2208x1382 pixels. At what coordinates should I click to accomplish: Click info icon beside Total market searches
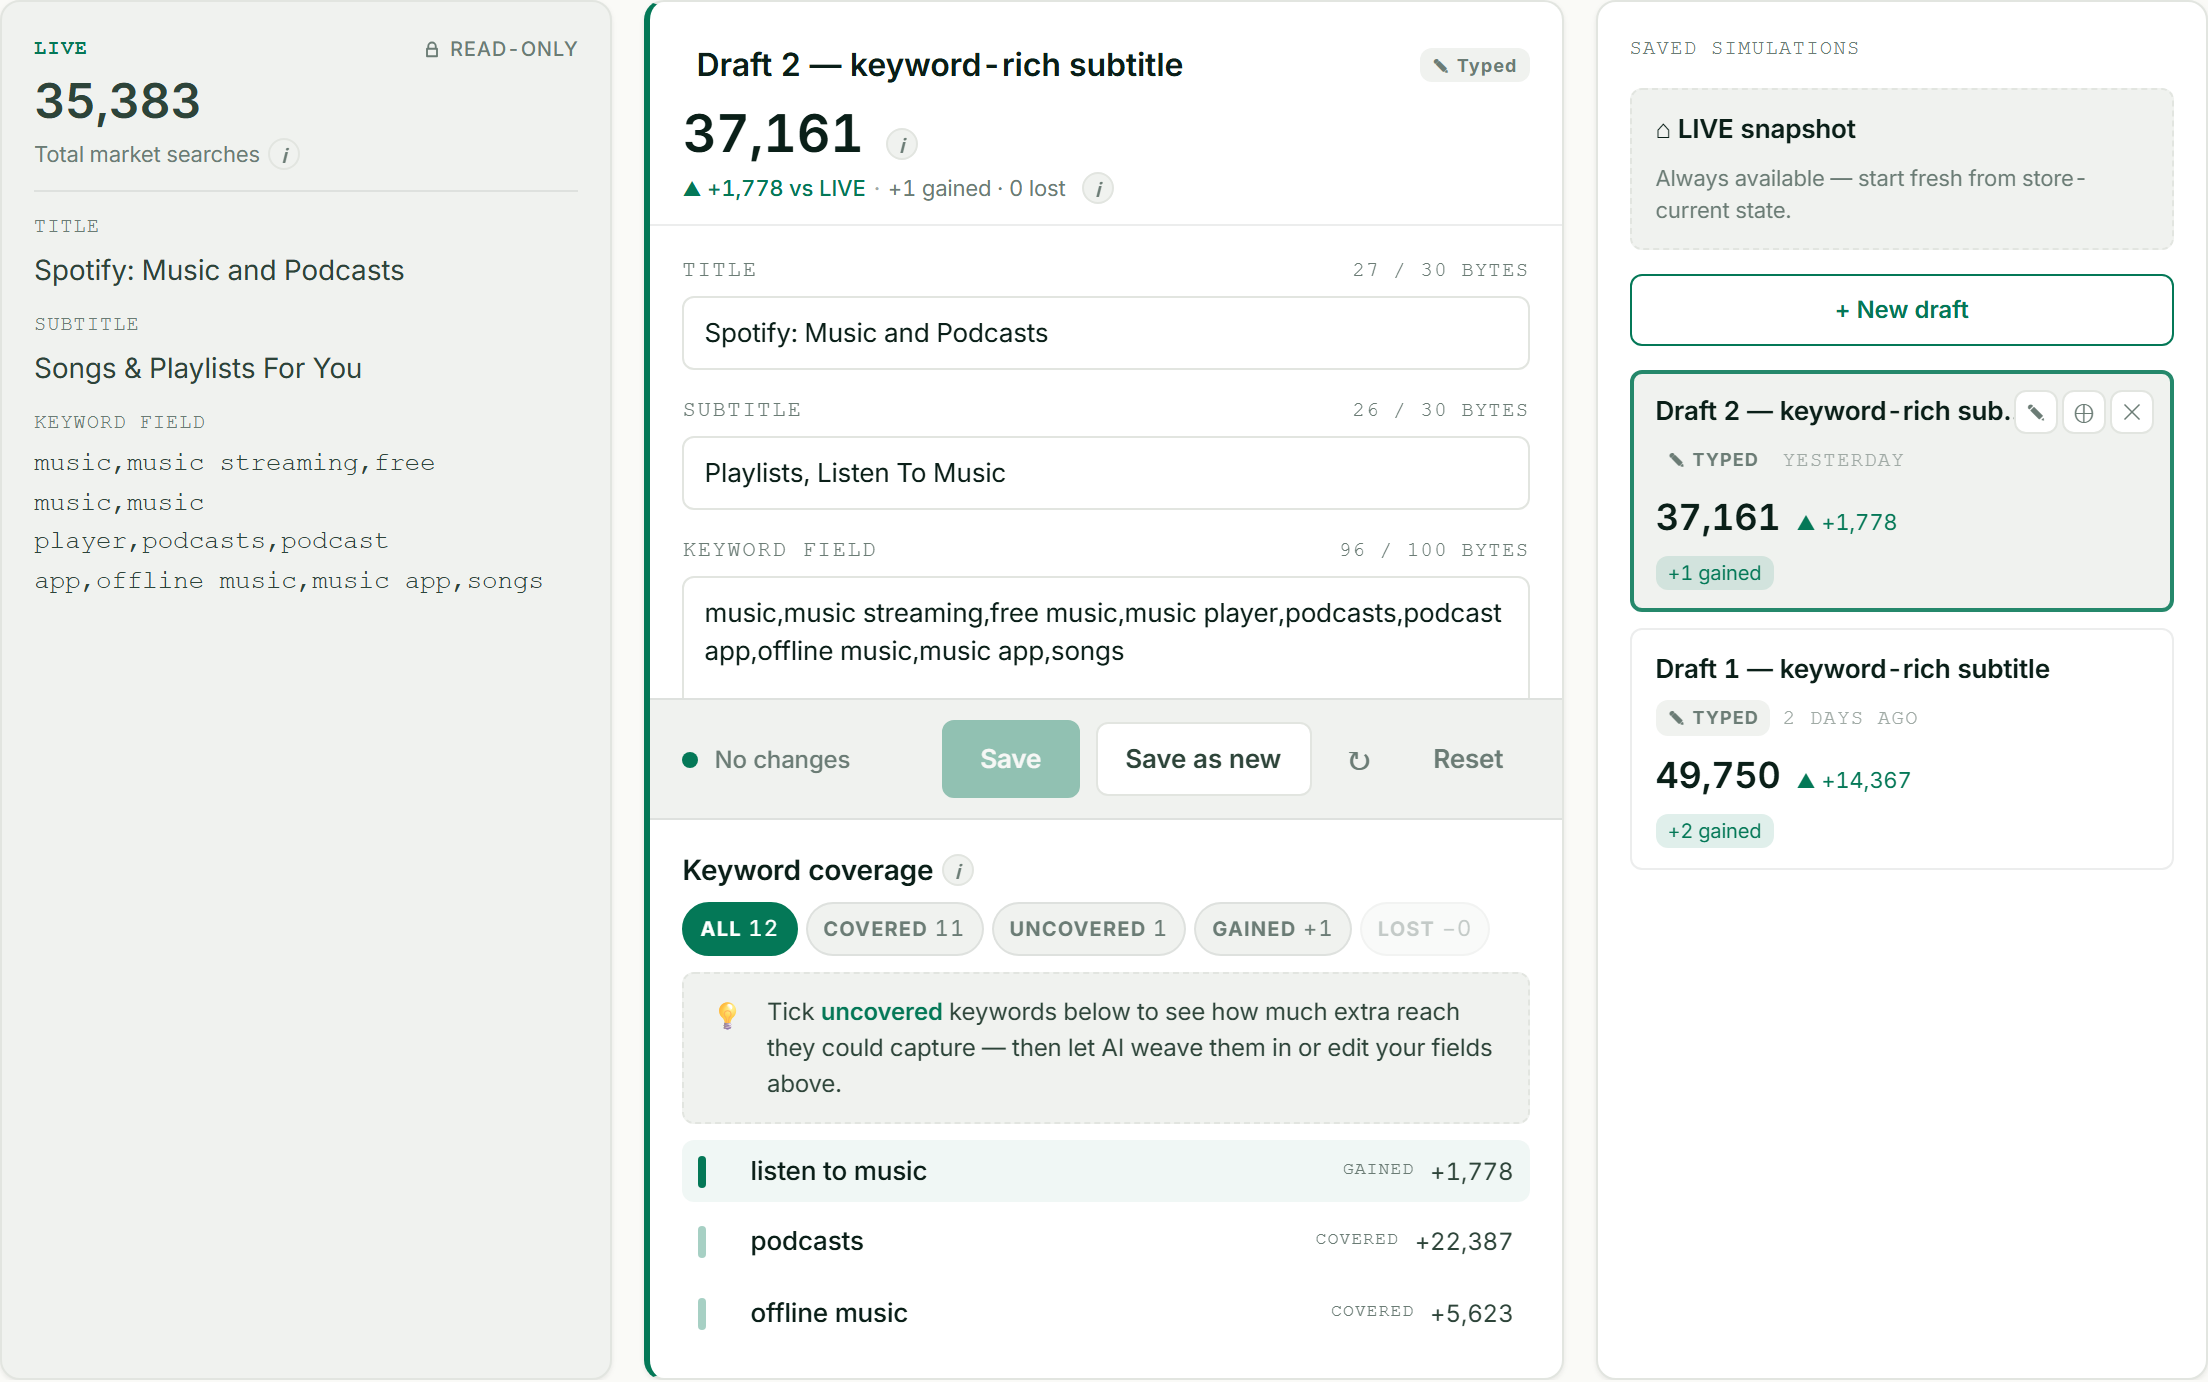tap(285, 155)
